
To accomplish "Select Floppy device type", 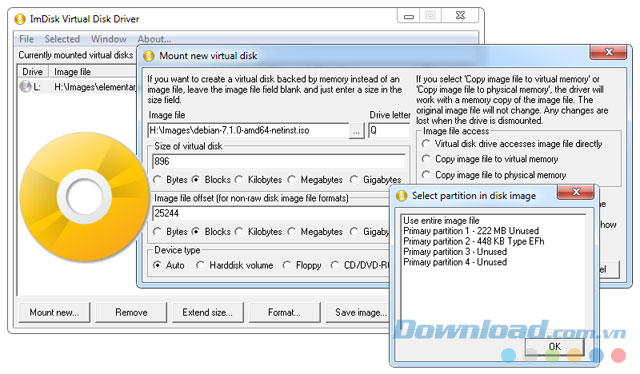I will tap(302, 265).
